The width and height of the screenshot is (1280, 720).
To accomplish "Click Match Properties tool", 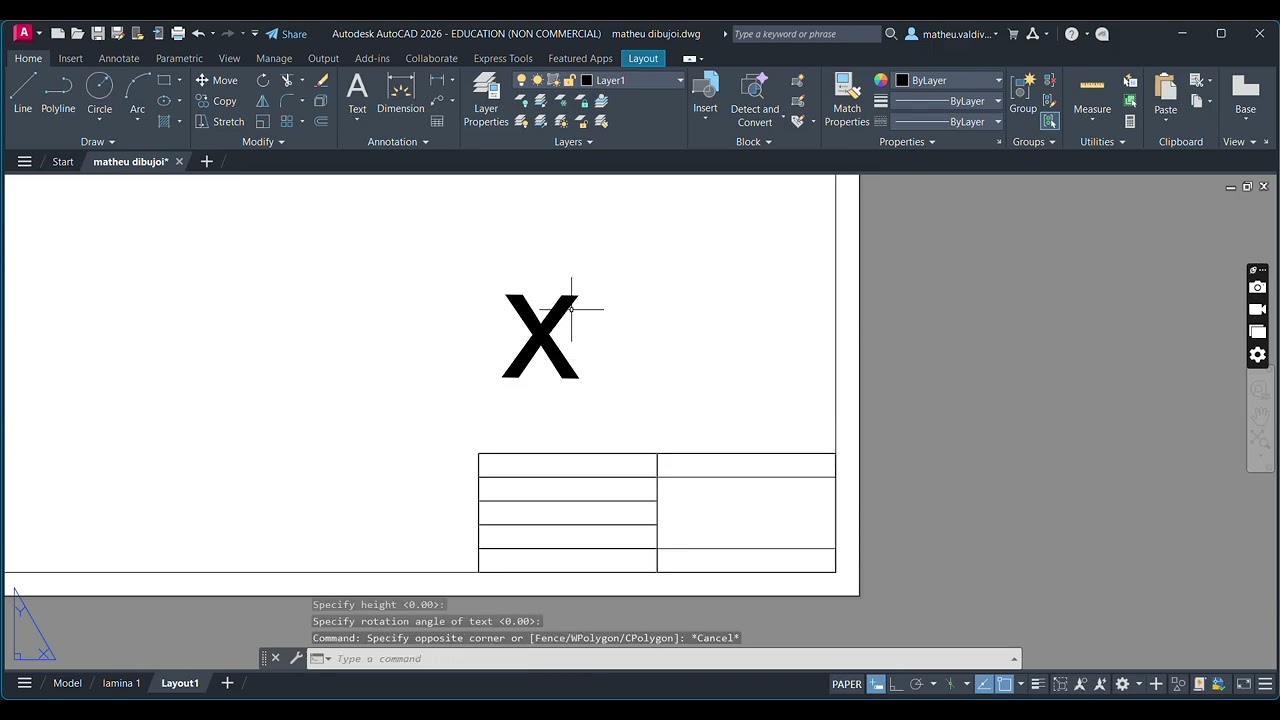I will [x=847, y=100].
